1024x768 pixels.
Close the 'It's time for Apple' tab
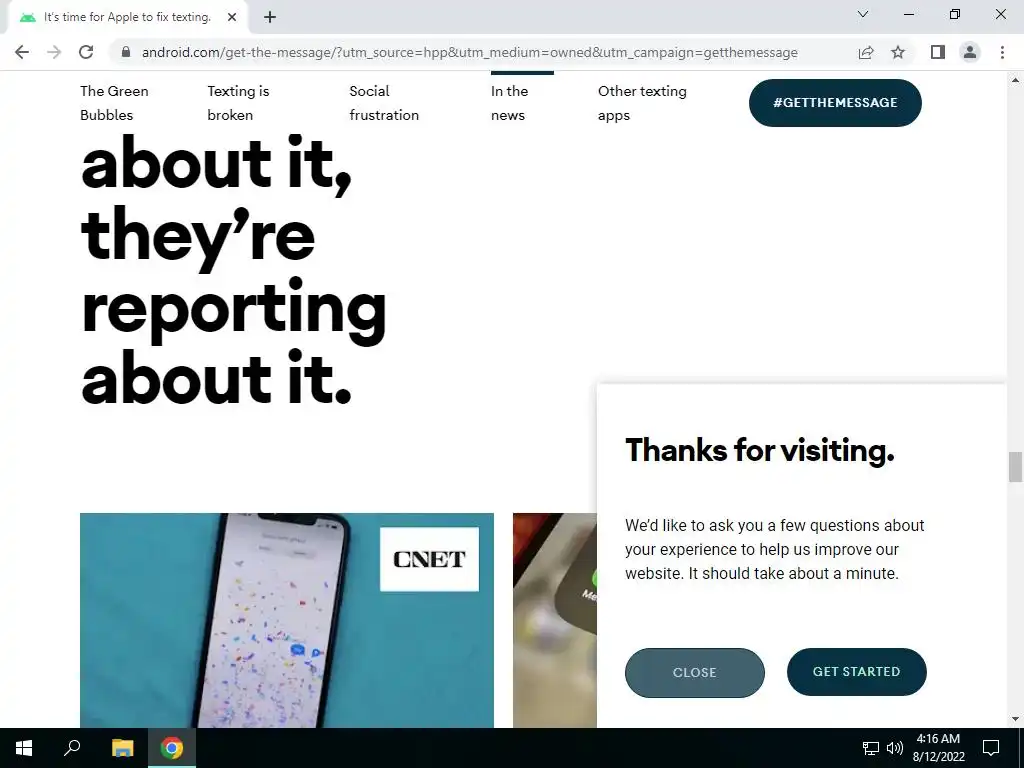tap(232, 18)
